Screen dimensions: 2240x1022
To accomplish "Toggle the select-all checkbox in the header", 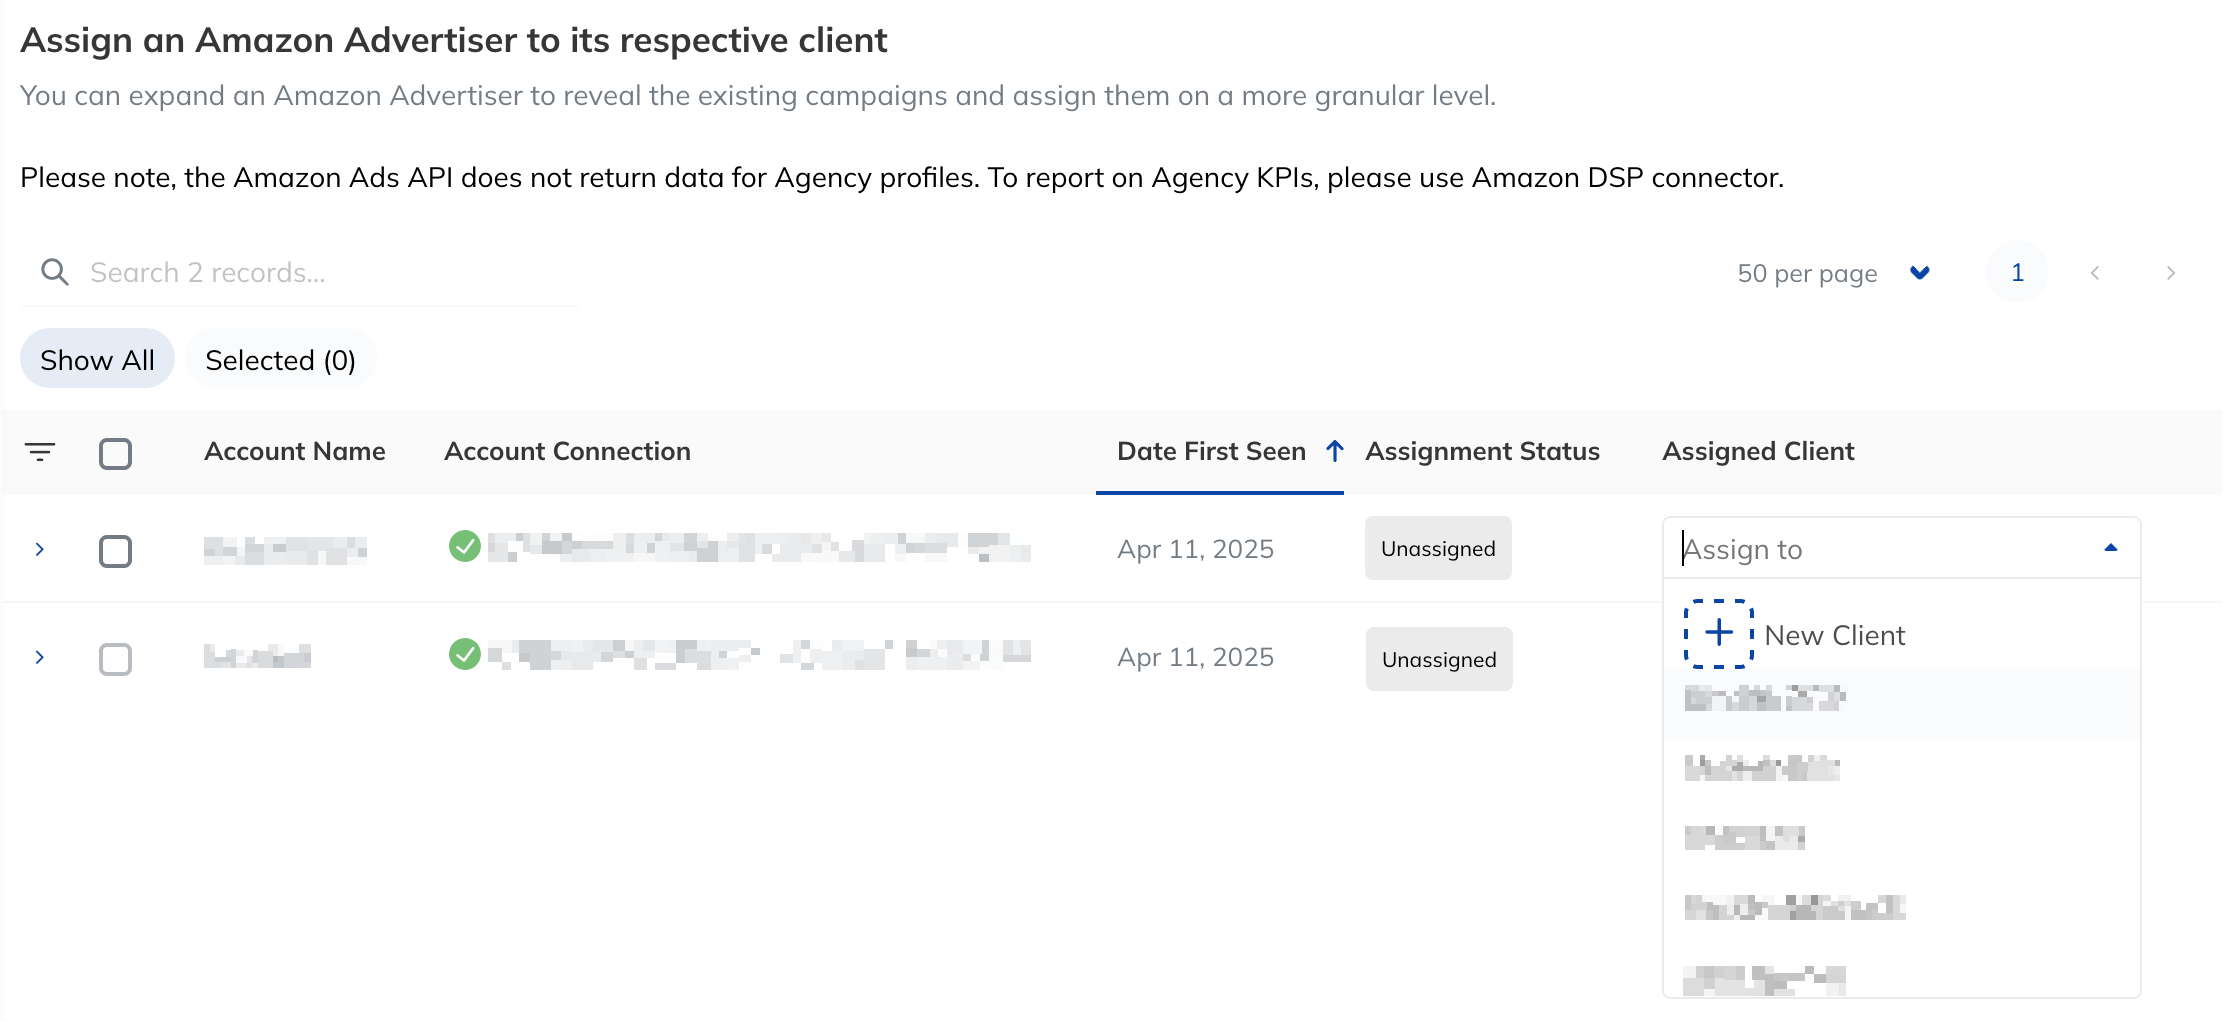I will (x=116, y=453).
